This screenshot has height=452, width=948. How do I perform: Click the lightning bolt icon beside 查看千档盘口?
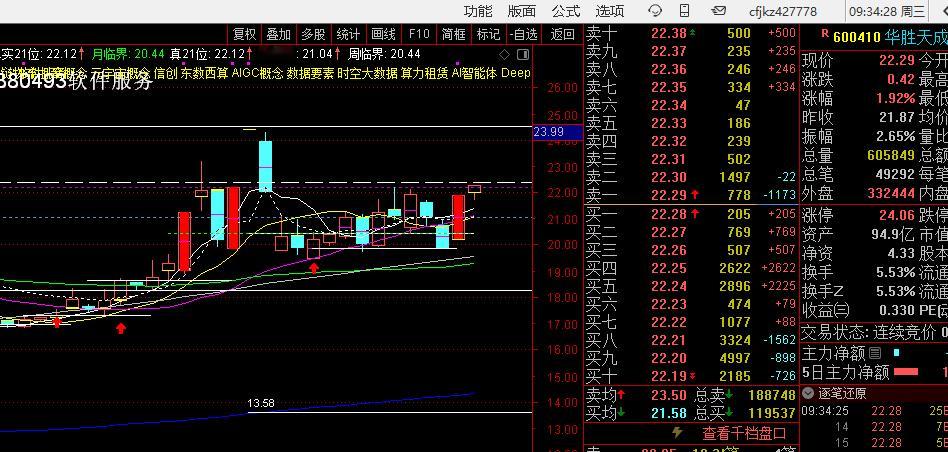pos(678,433)
